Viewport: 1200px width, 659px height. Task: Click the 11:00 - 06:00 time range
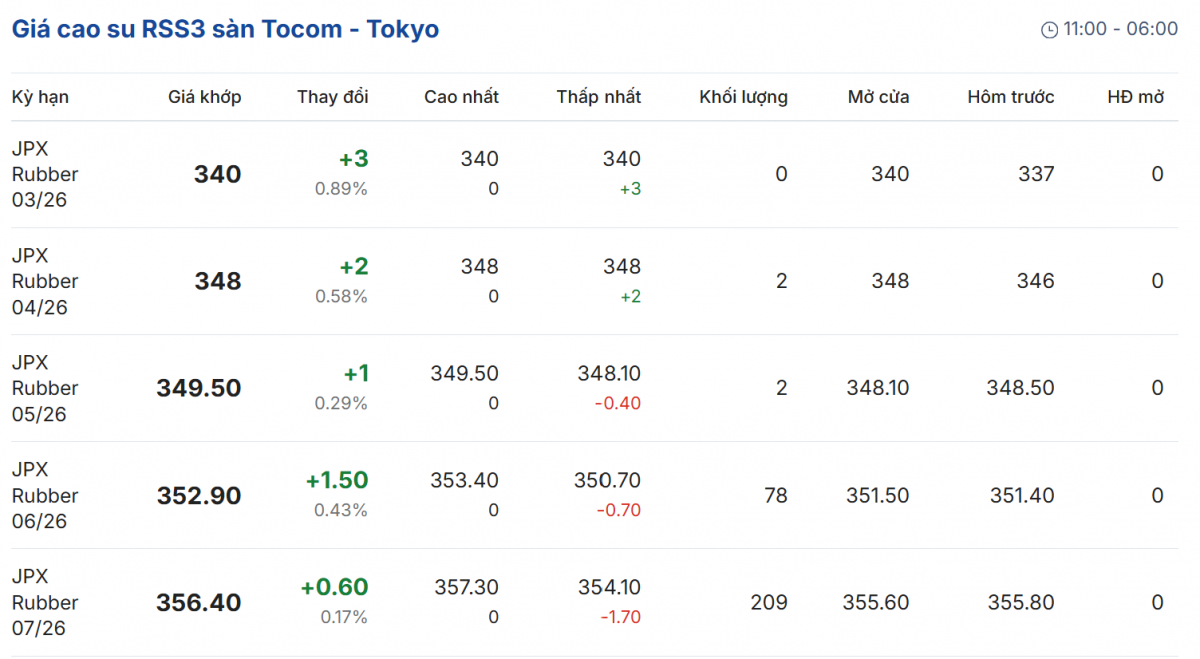(x=1120, y=29)
